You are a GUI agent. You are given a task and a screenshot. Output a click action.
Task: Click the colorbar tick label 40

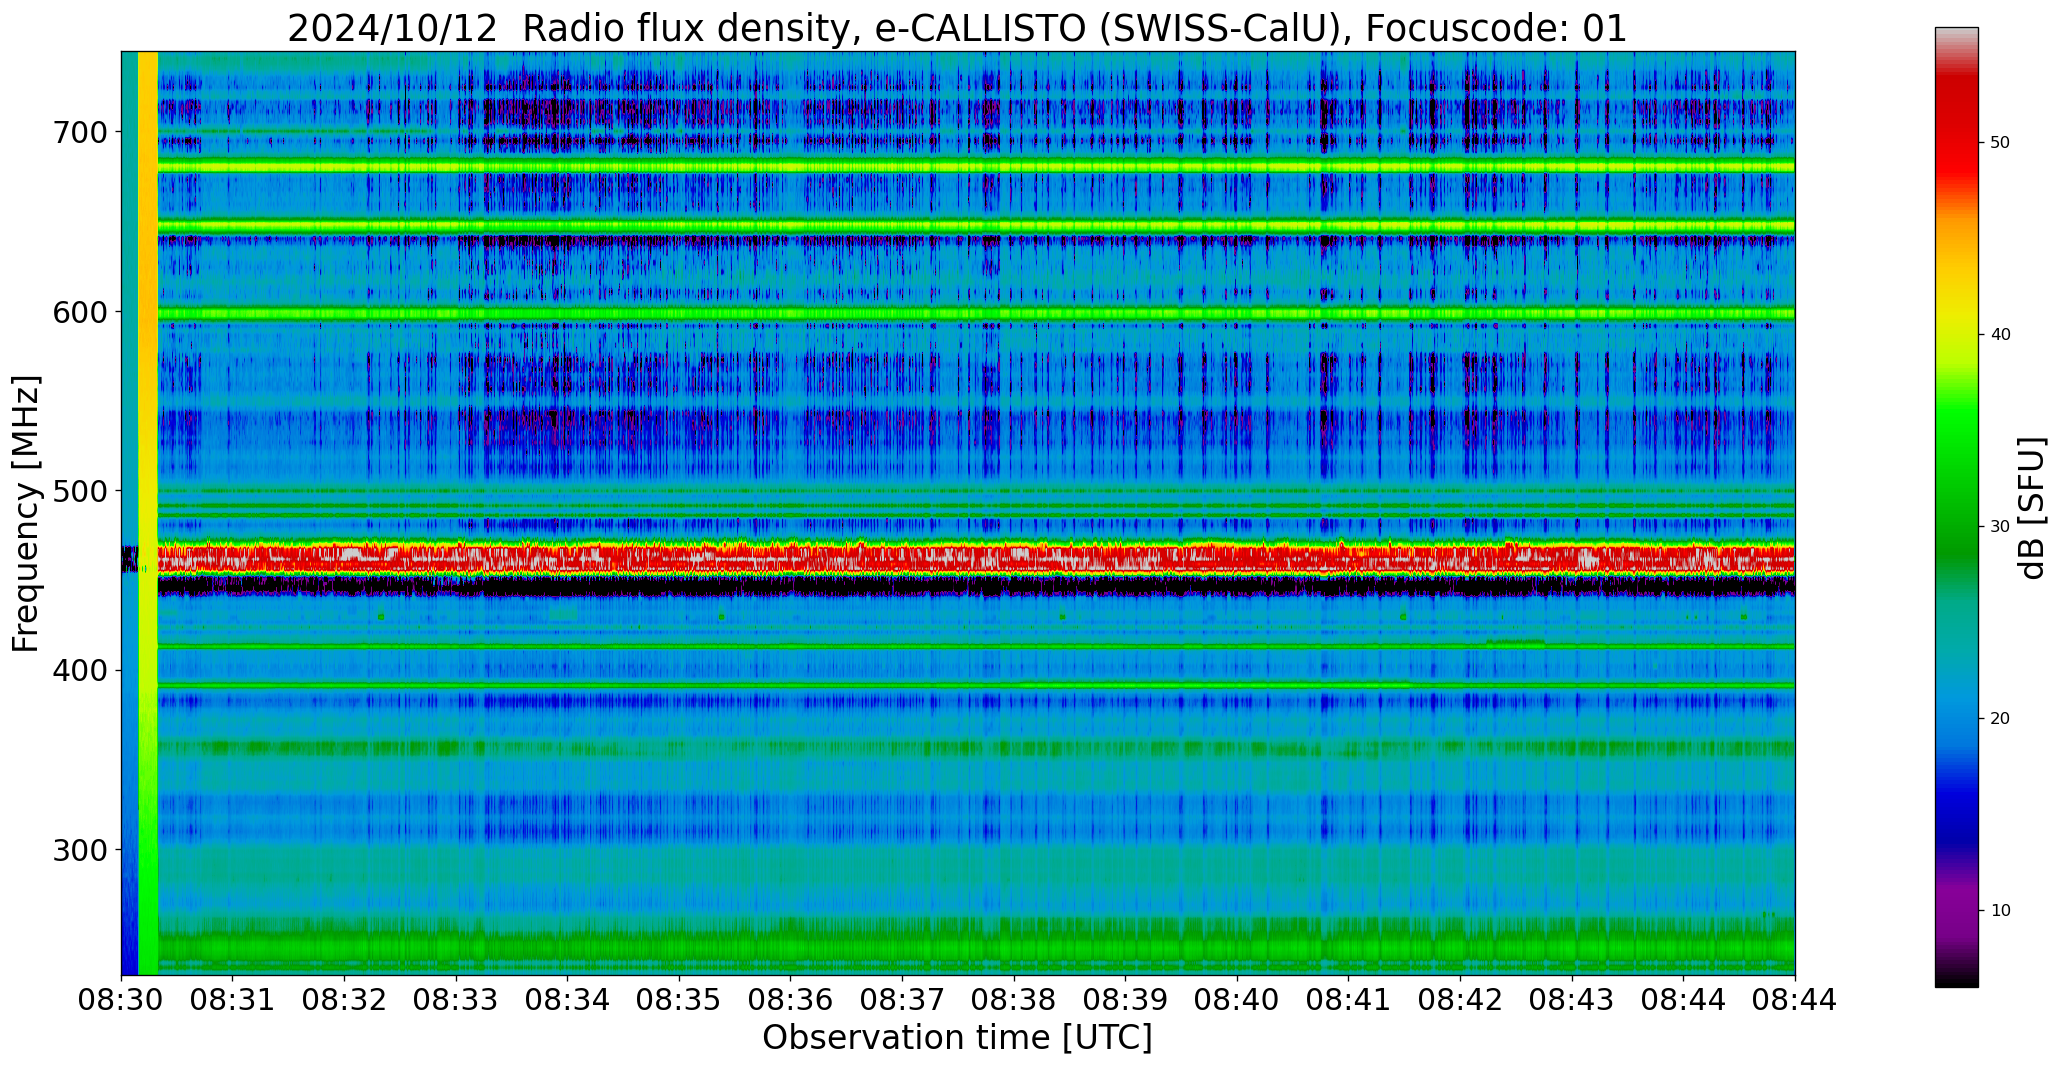(x=2000, y=335)
